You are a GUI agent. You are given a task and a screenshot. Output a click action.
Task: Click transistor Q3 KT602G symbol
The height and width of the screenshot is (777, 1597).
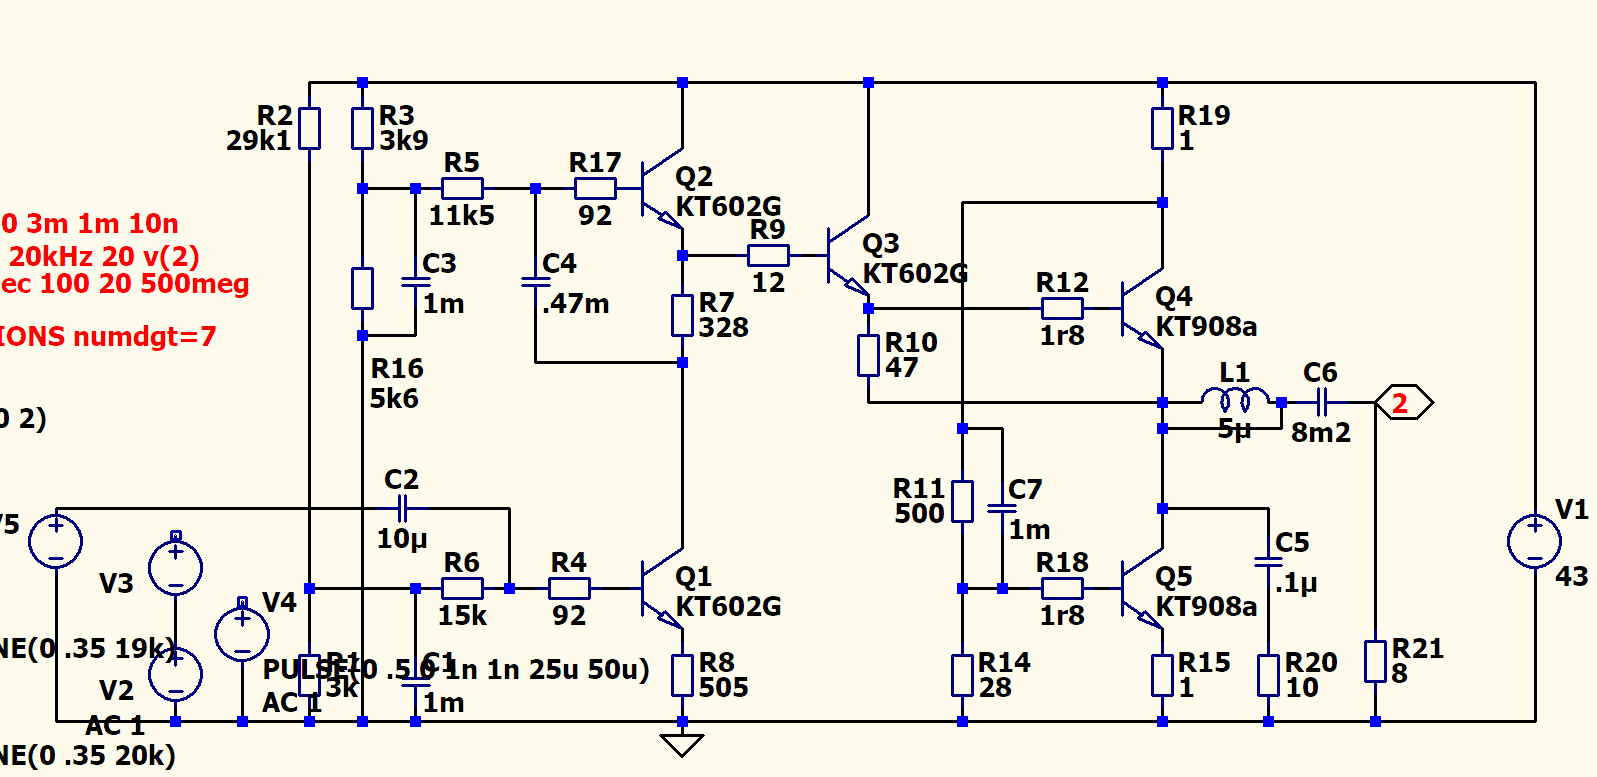(848, 255)
